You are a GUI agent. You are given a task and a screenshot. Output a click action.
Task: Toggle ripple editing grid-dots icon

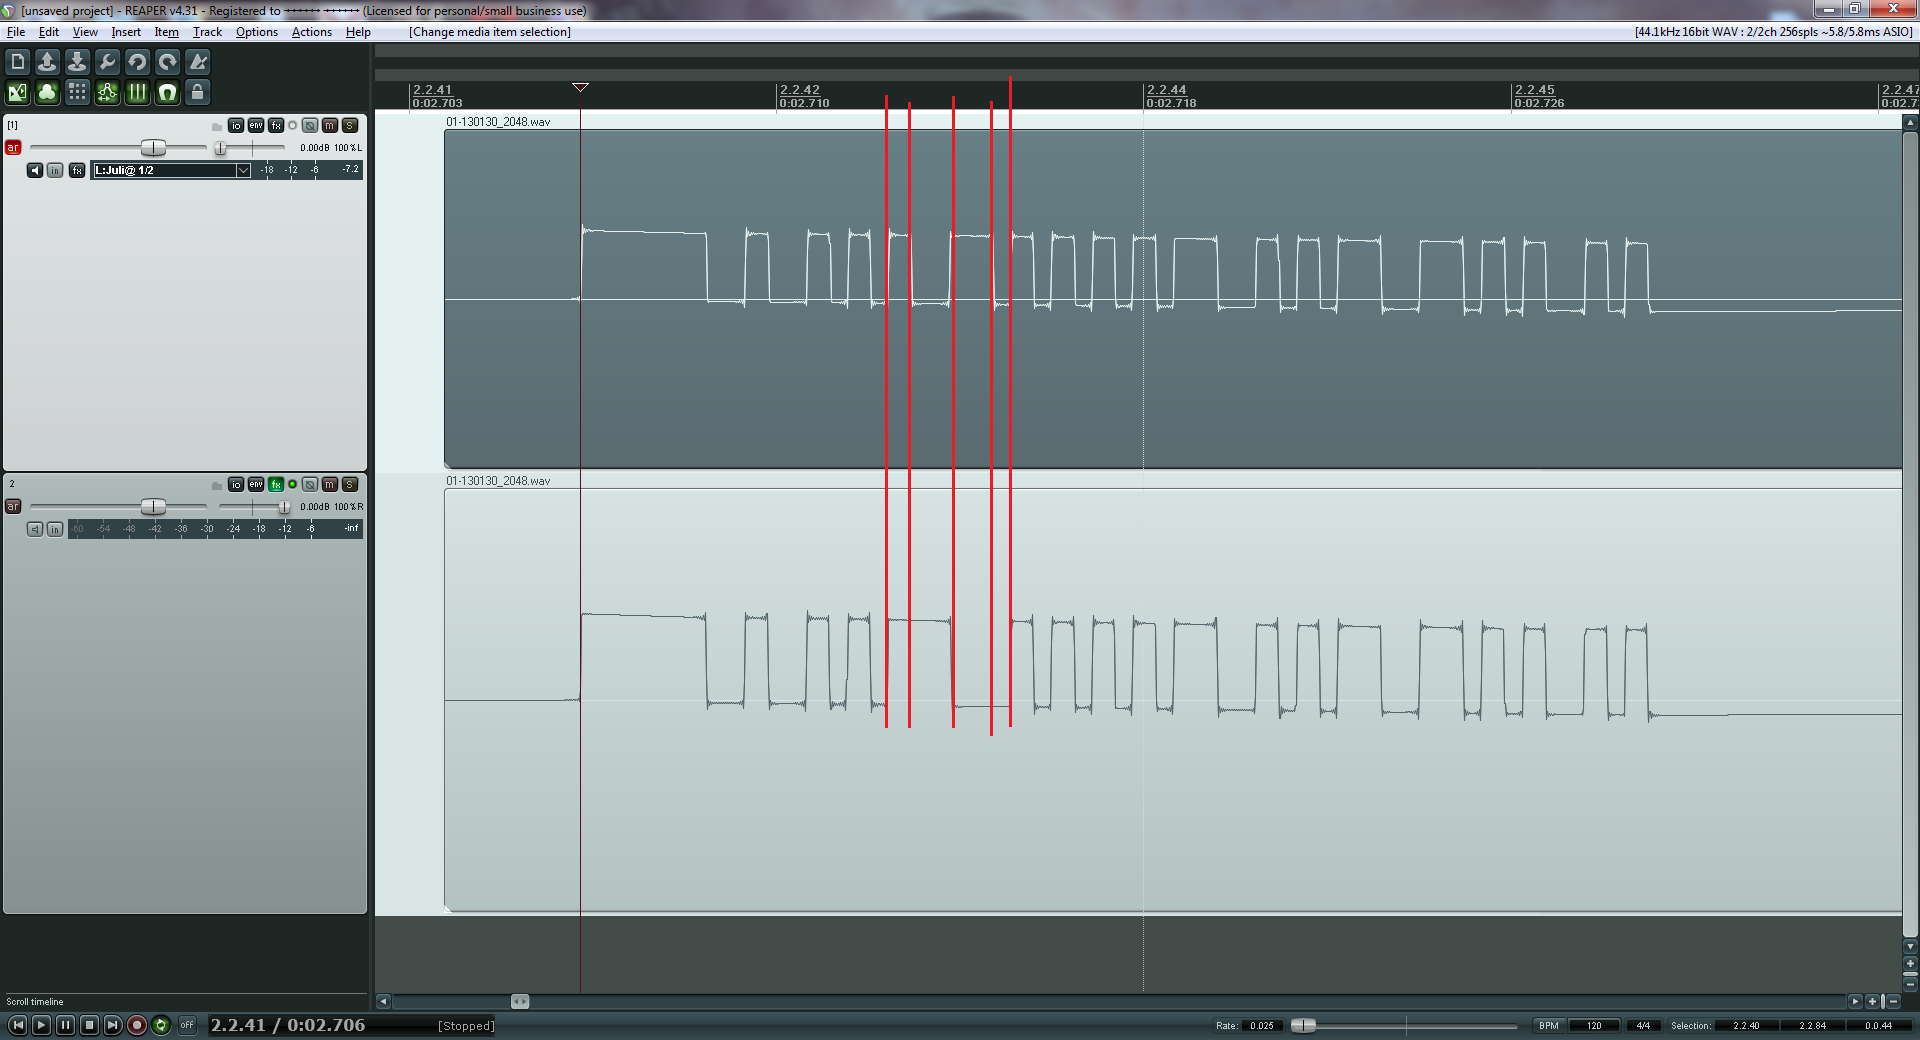tap(77, 93)
